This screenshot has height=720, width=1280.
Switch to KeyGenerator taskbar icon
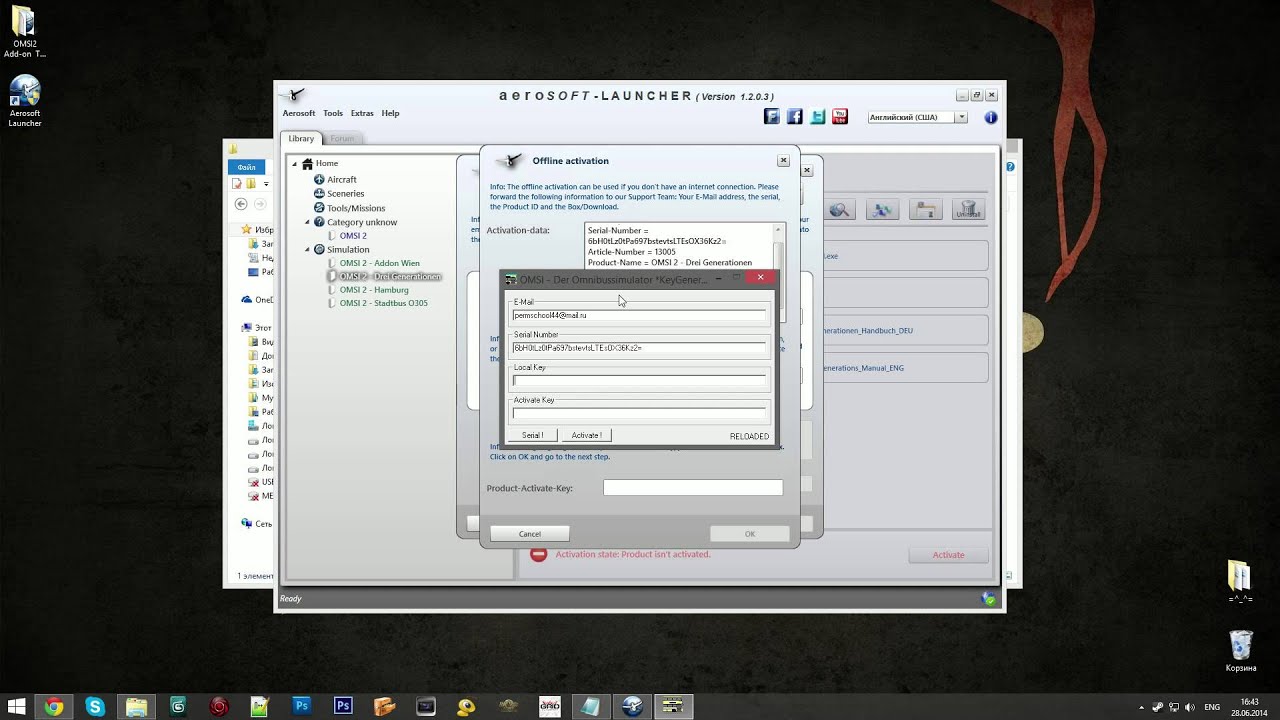[673, 706]
